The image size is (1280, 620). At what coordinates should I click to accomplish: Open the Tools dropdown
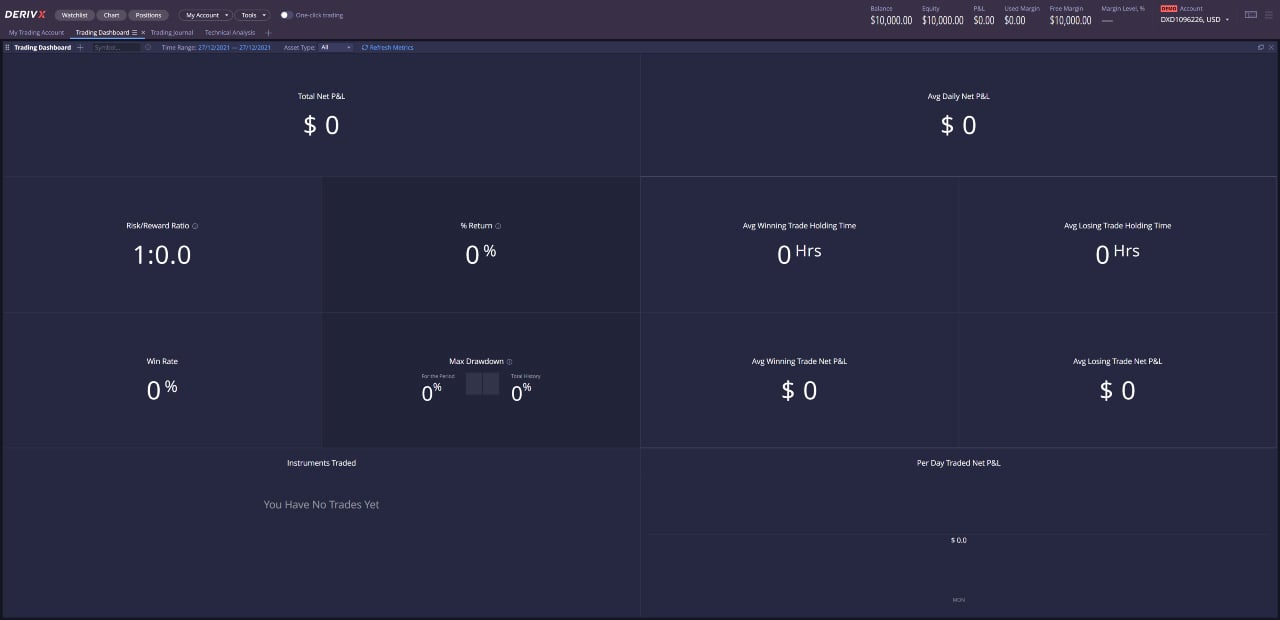click(x=252, y=15)
